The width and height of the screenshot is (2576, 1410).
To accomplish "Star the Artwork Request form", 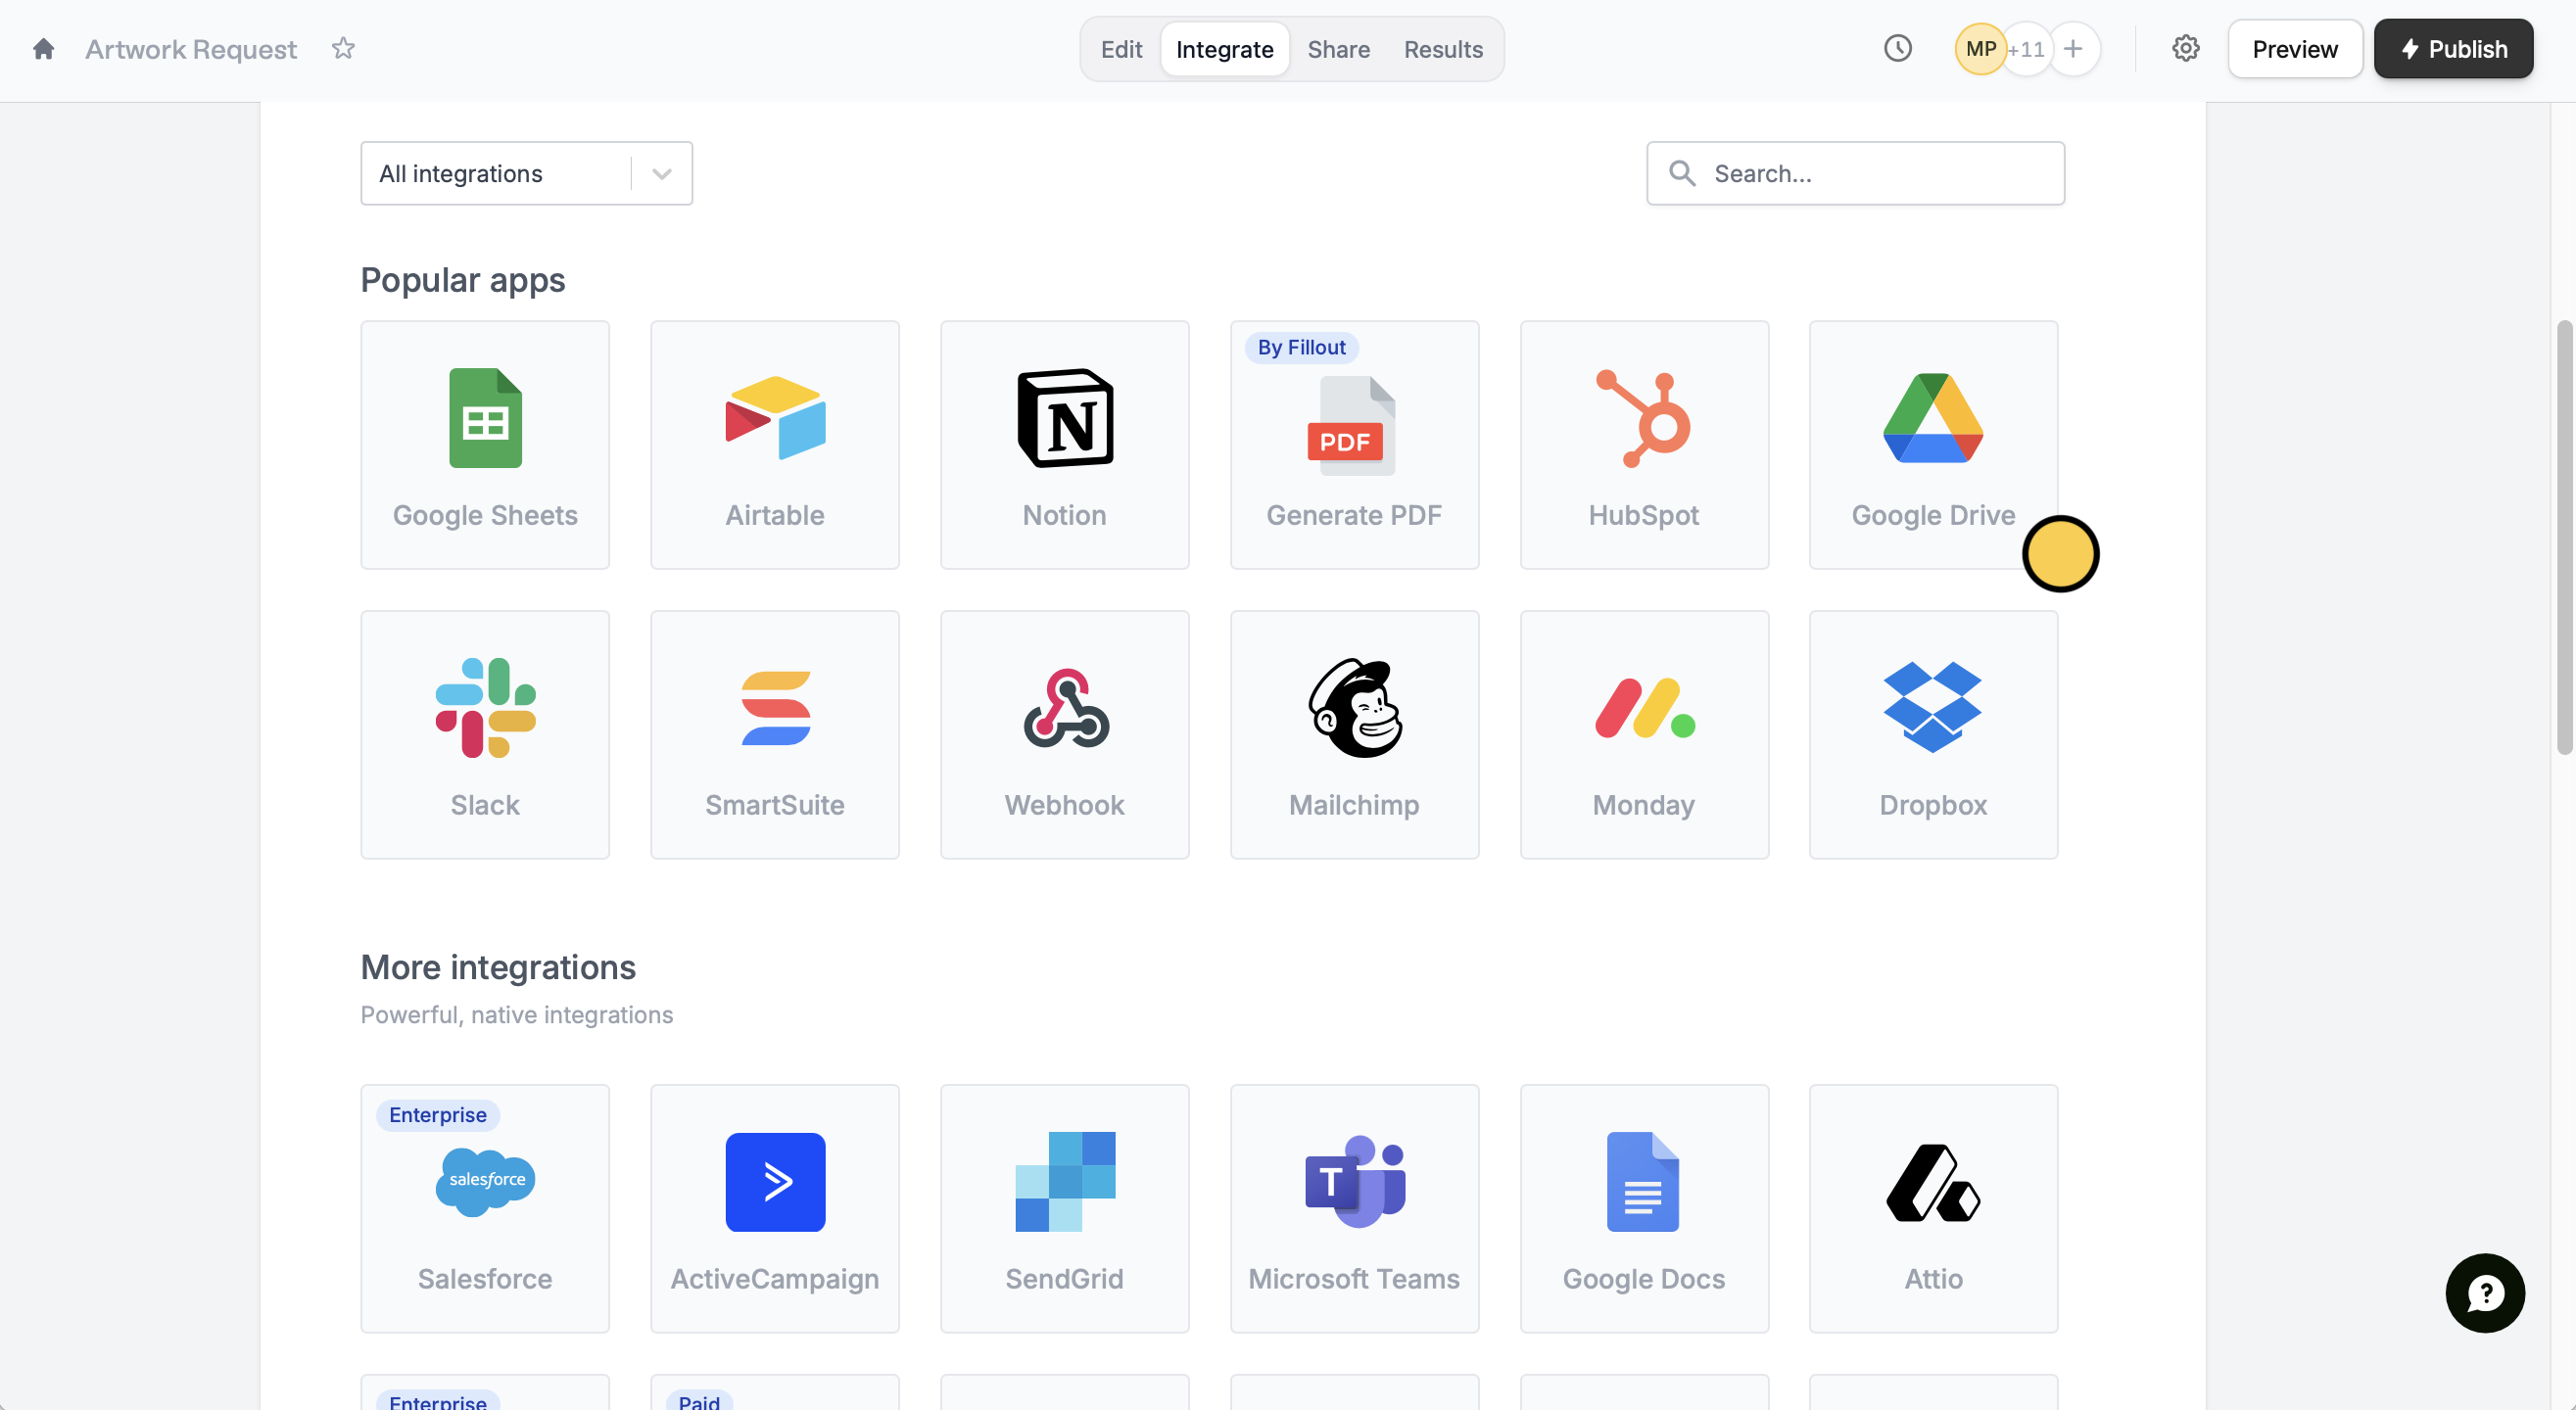I will coord(343,48).
